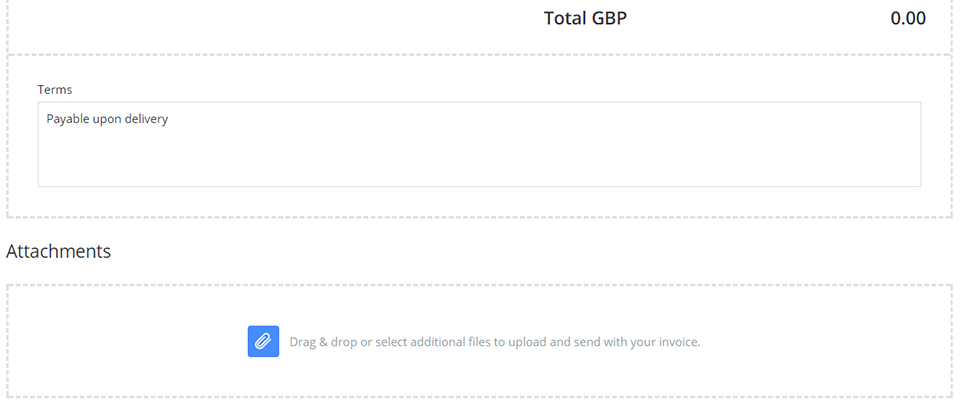Click 'send with your' in upload hint
960x410 pixels.
tap(616, 343)
